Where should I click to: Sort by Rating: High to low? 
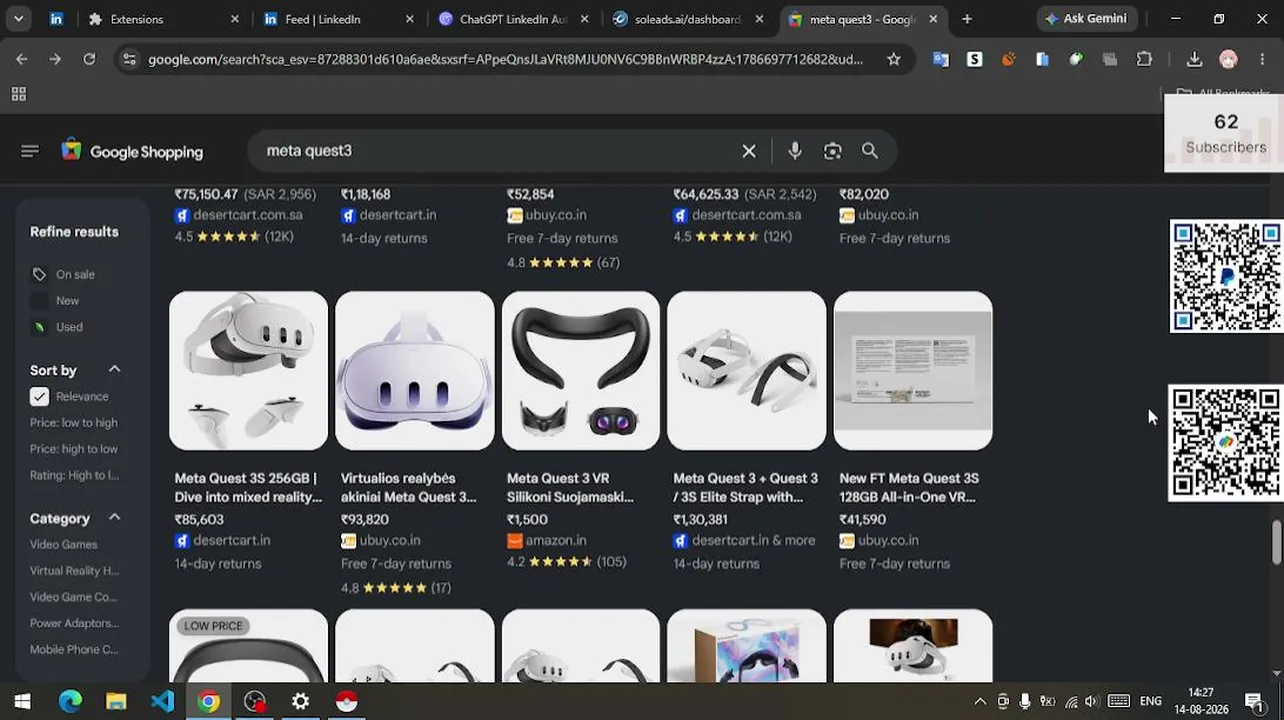pyautogui.click(x=74, y=475)
